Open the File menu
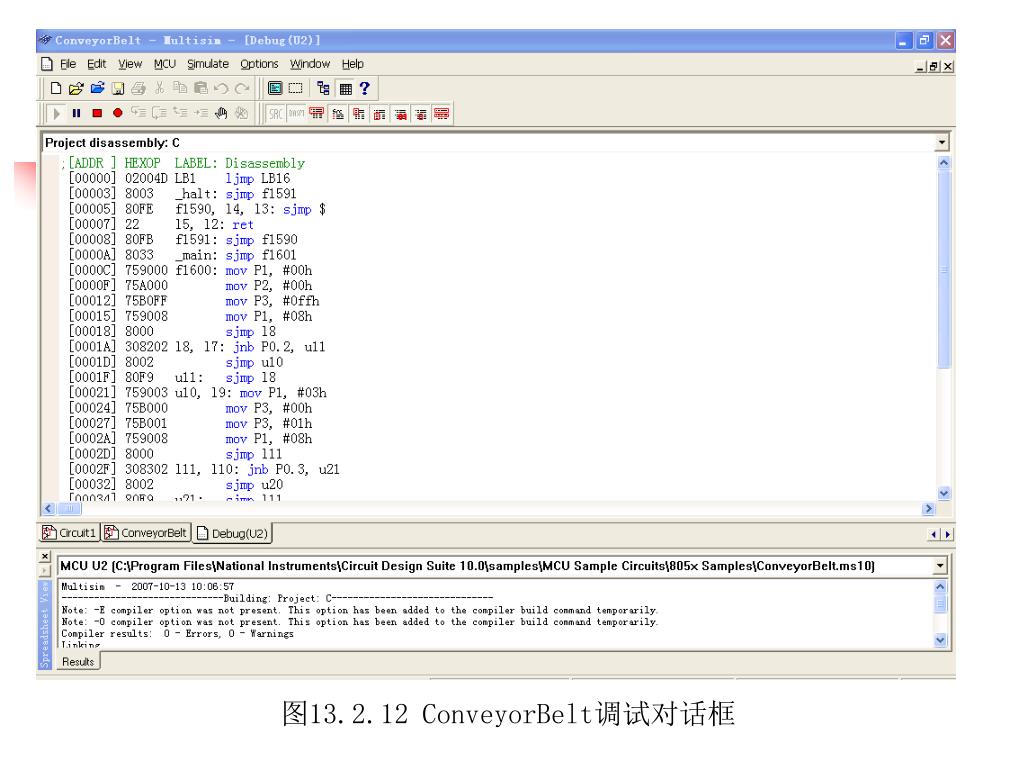Image resolution: width=1024 pixels, height=768 pixels. [x=68, y=64]
